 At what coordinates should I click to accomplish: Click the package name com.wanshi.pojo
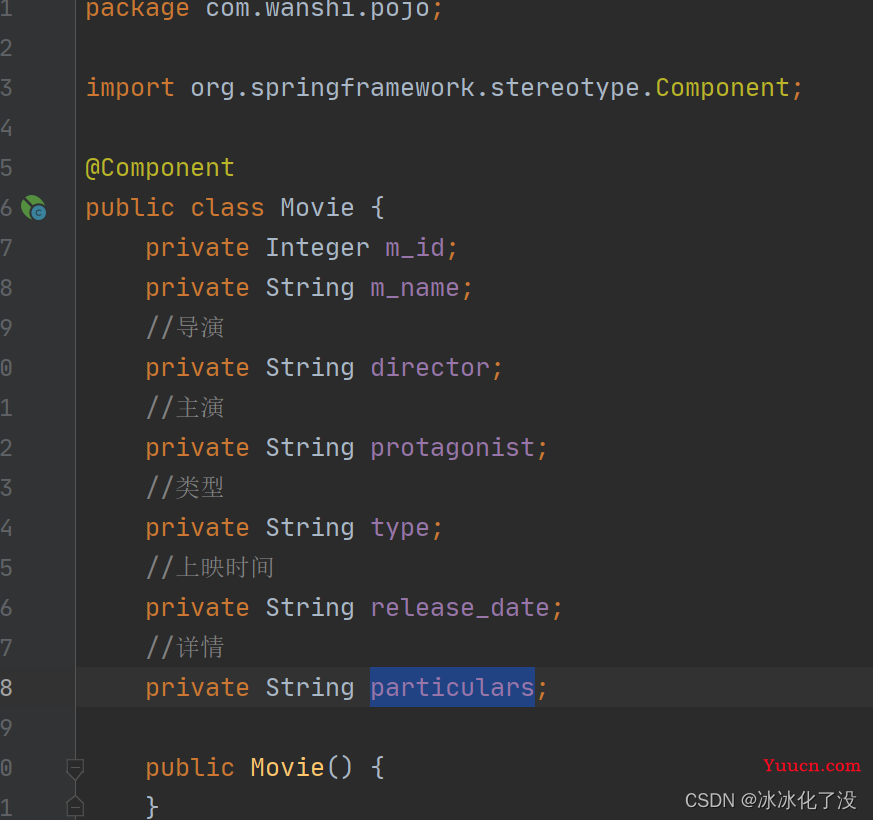(x=317, y=9)
